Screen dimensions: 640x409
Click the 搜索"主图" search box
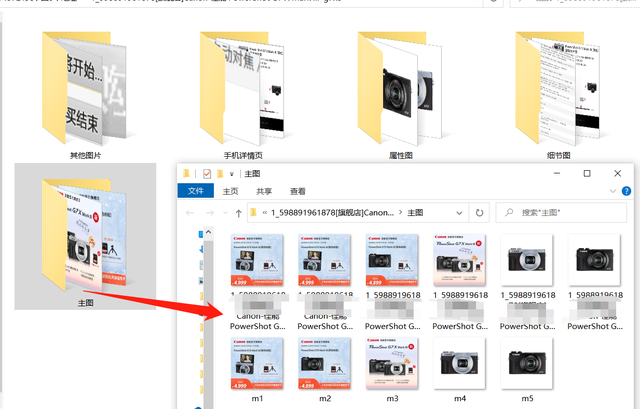click(560, 213)
